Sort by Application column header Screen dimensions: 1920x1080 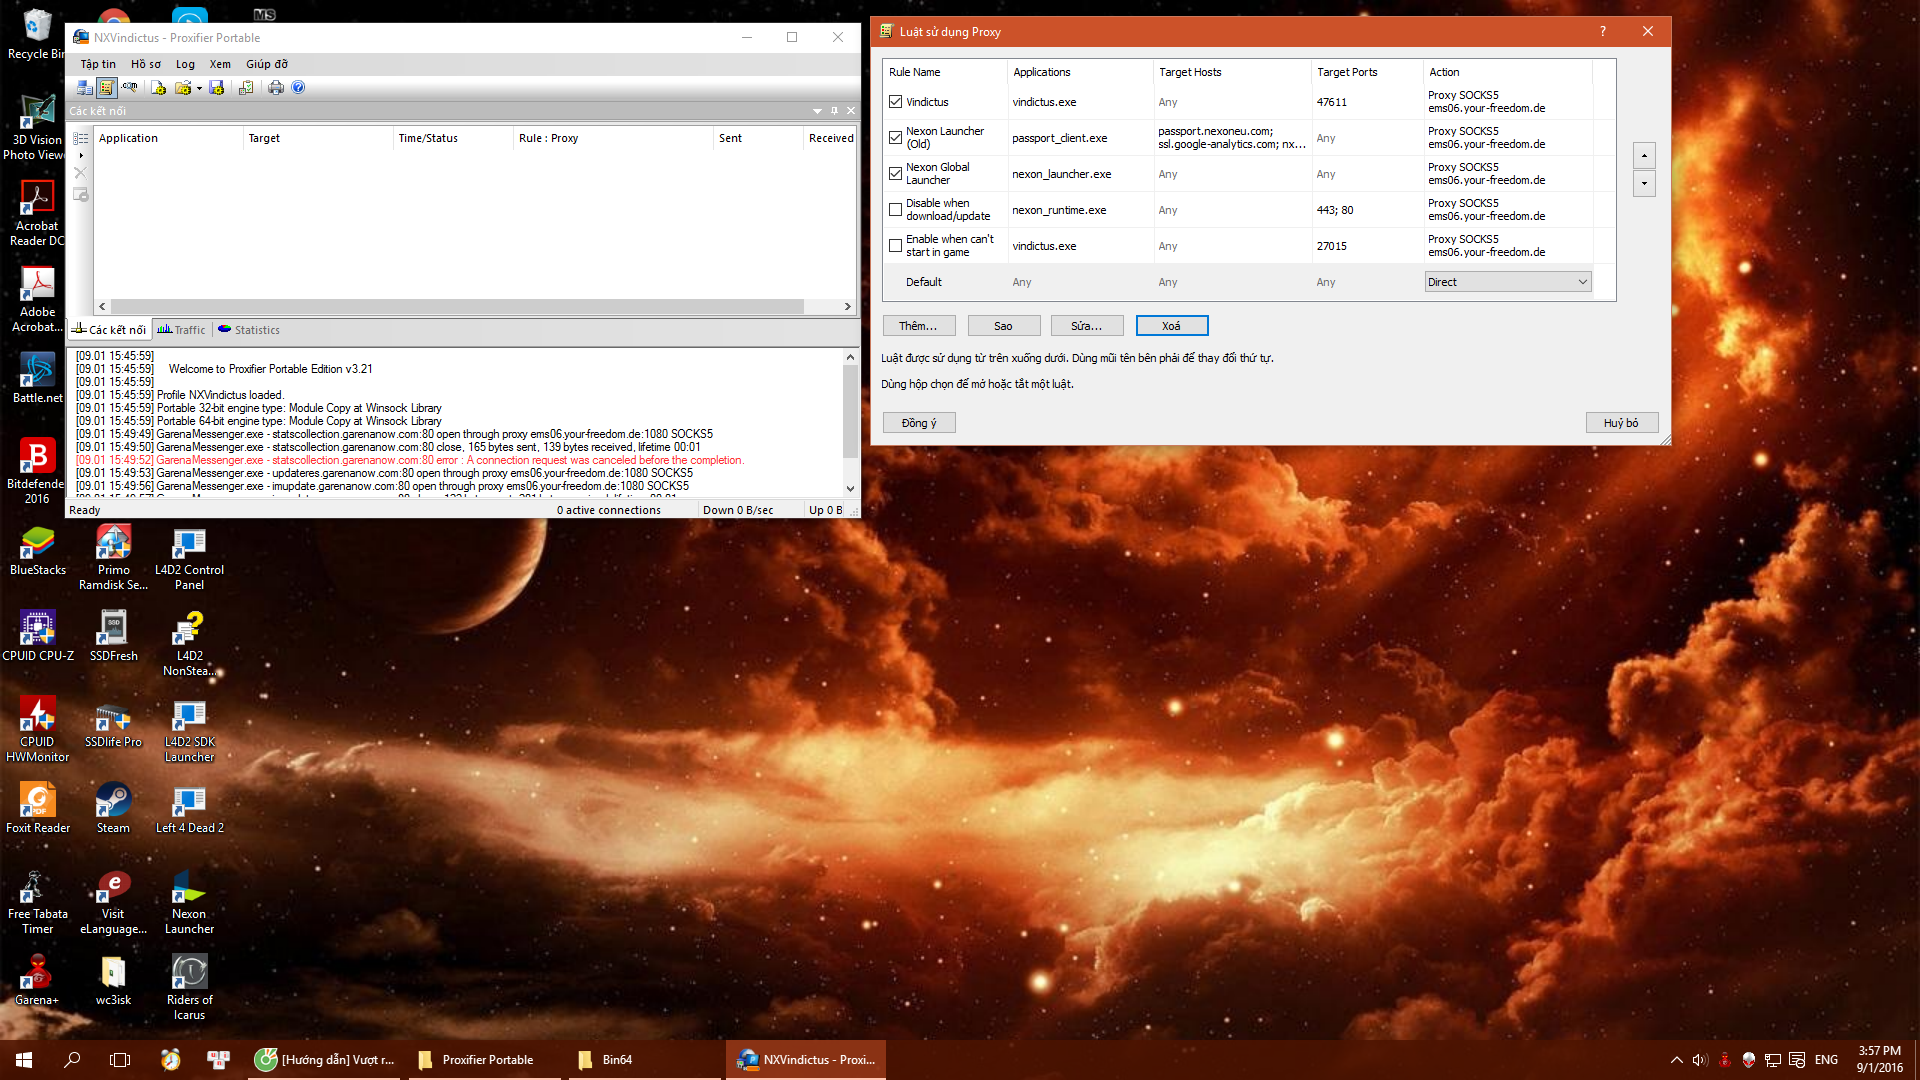(168, 138)
